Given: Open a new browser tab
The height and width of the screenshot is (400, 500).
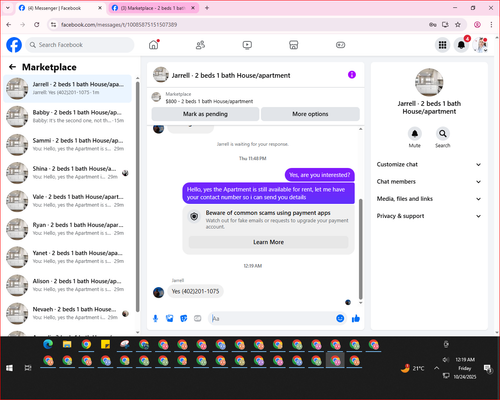Looking at the screenshot, I should [207, 8].
